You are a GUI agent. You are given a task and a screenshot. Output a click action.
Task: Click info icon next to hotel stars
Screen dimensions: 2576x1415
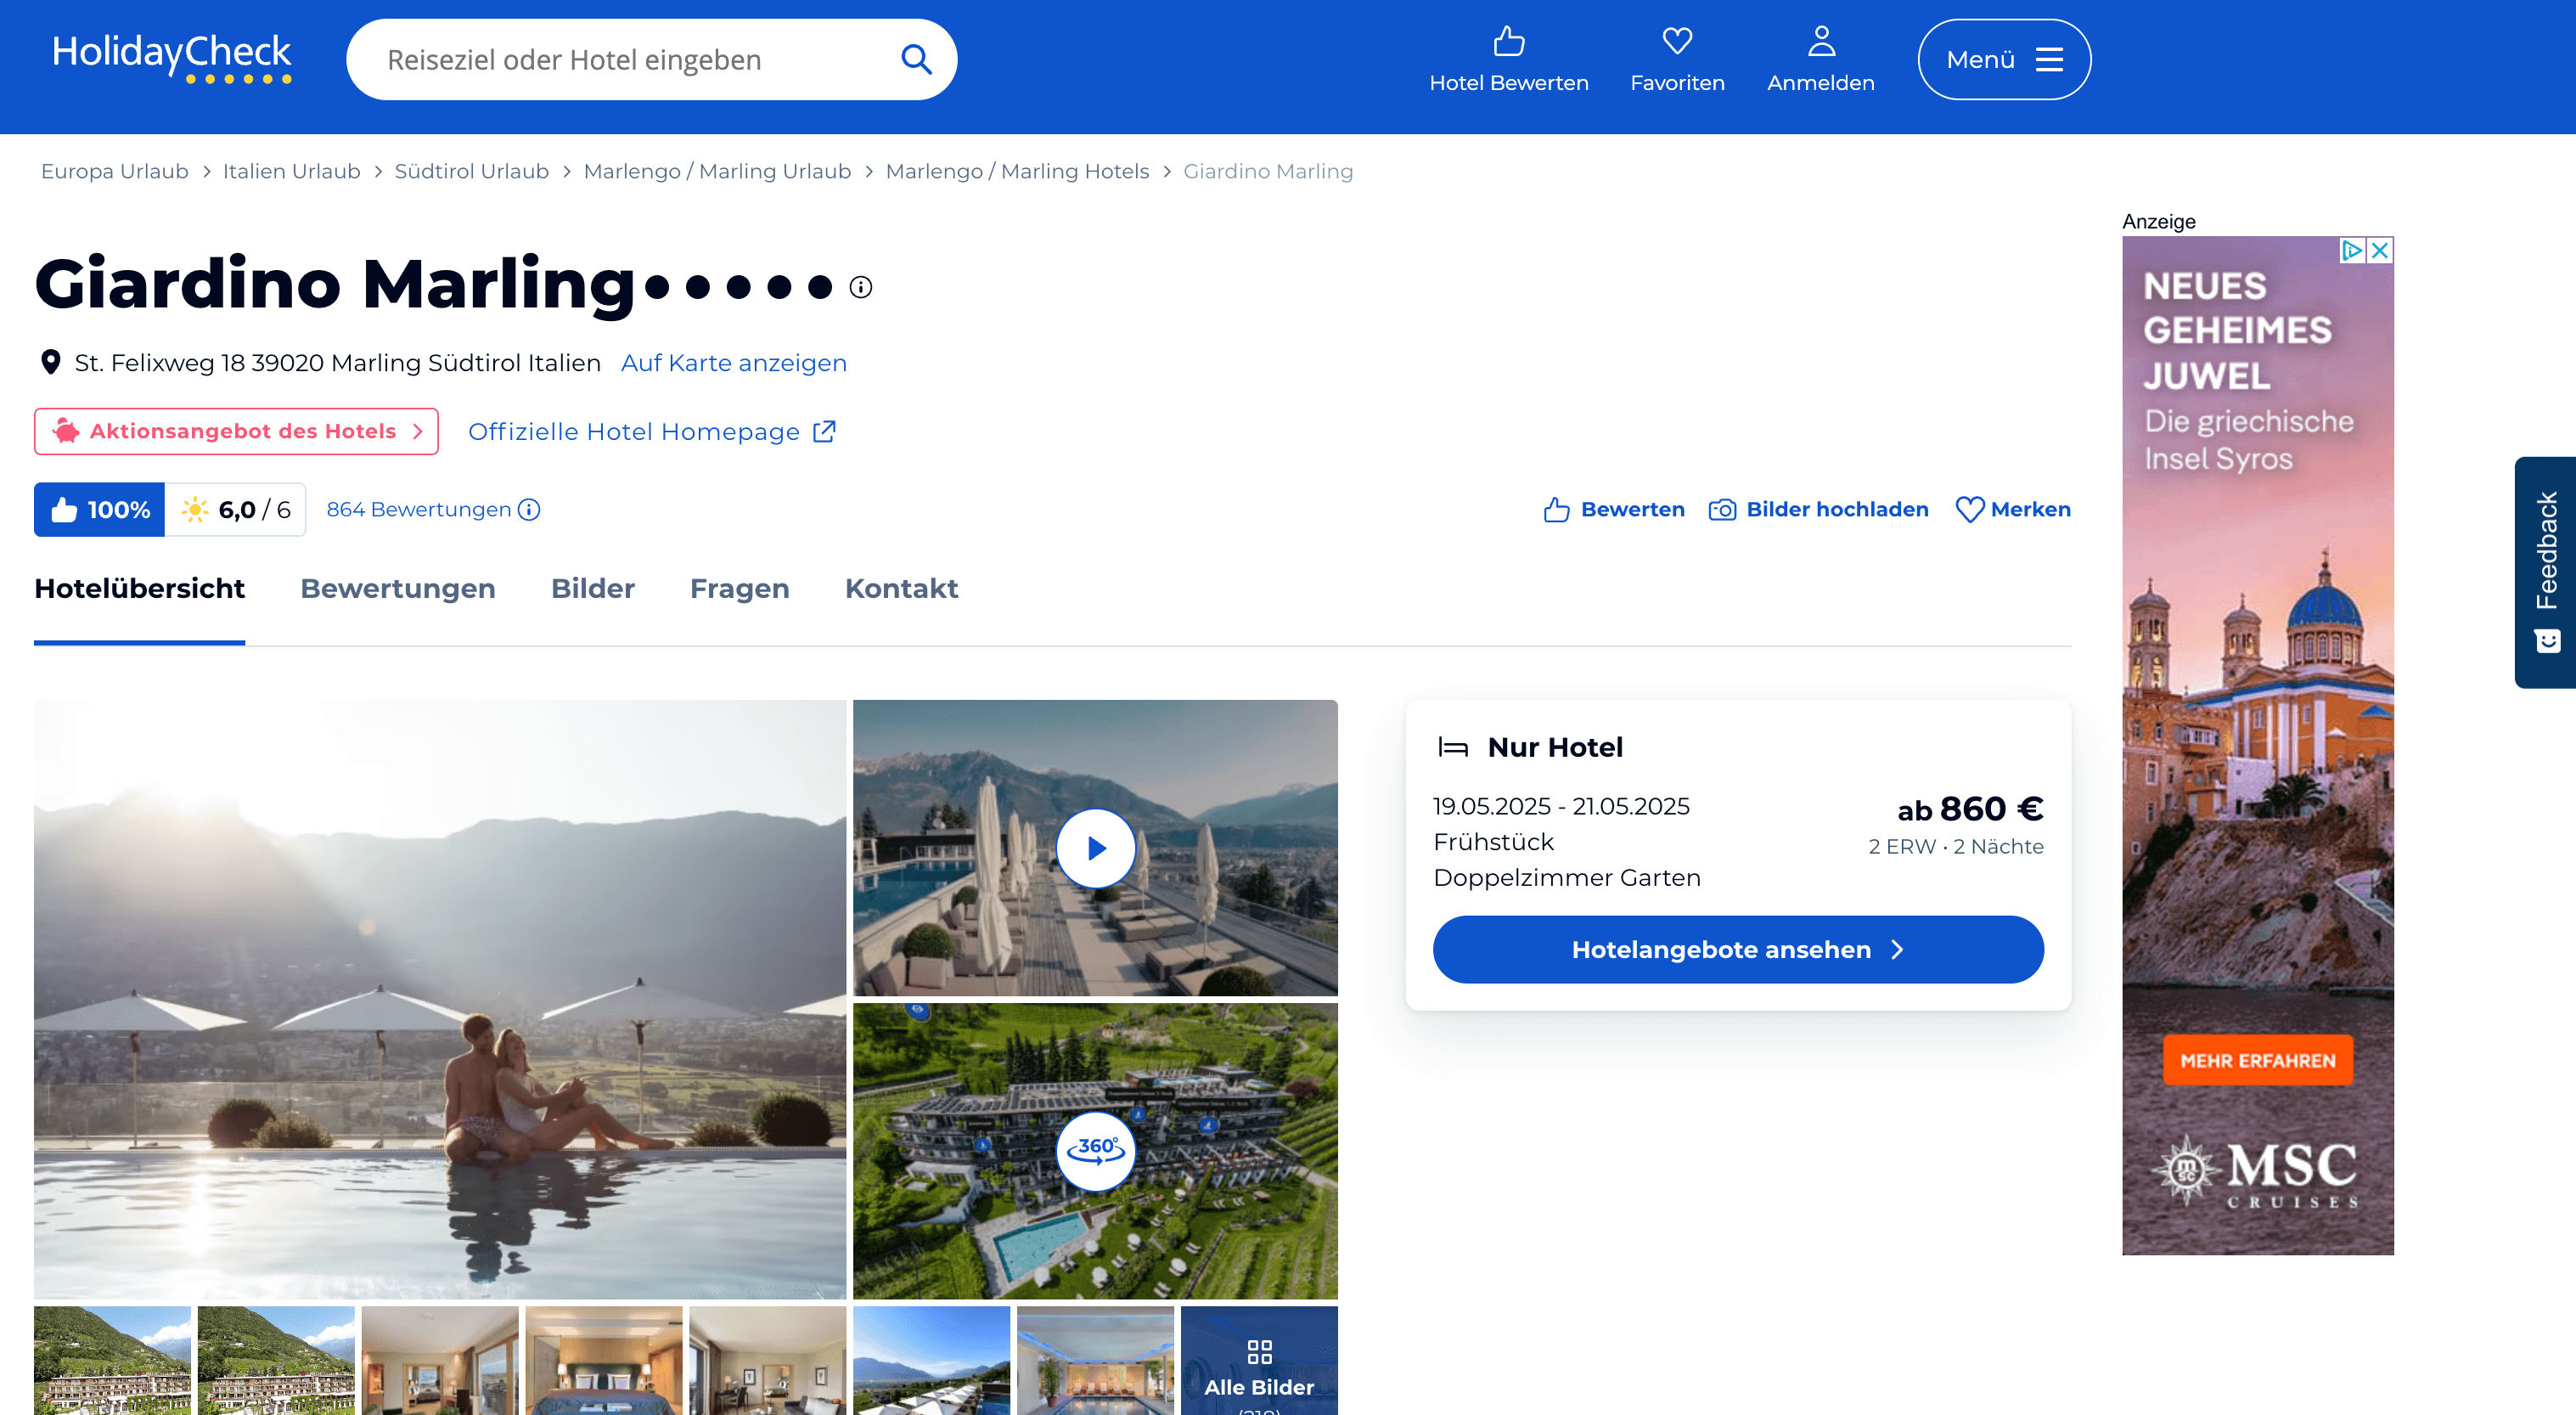click(x=861, y=288)
